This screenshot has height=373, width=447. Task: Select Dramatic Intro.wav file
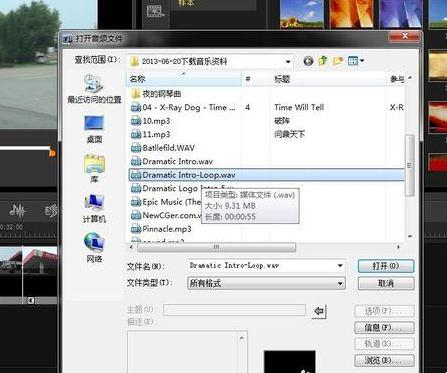coord(172,161)
